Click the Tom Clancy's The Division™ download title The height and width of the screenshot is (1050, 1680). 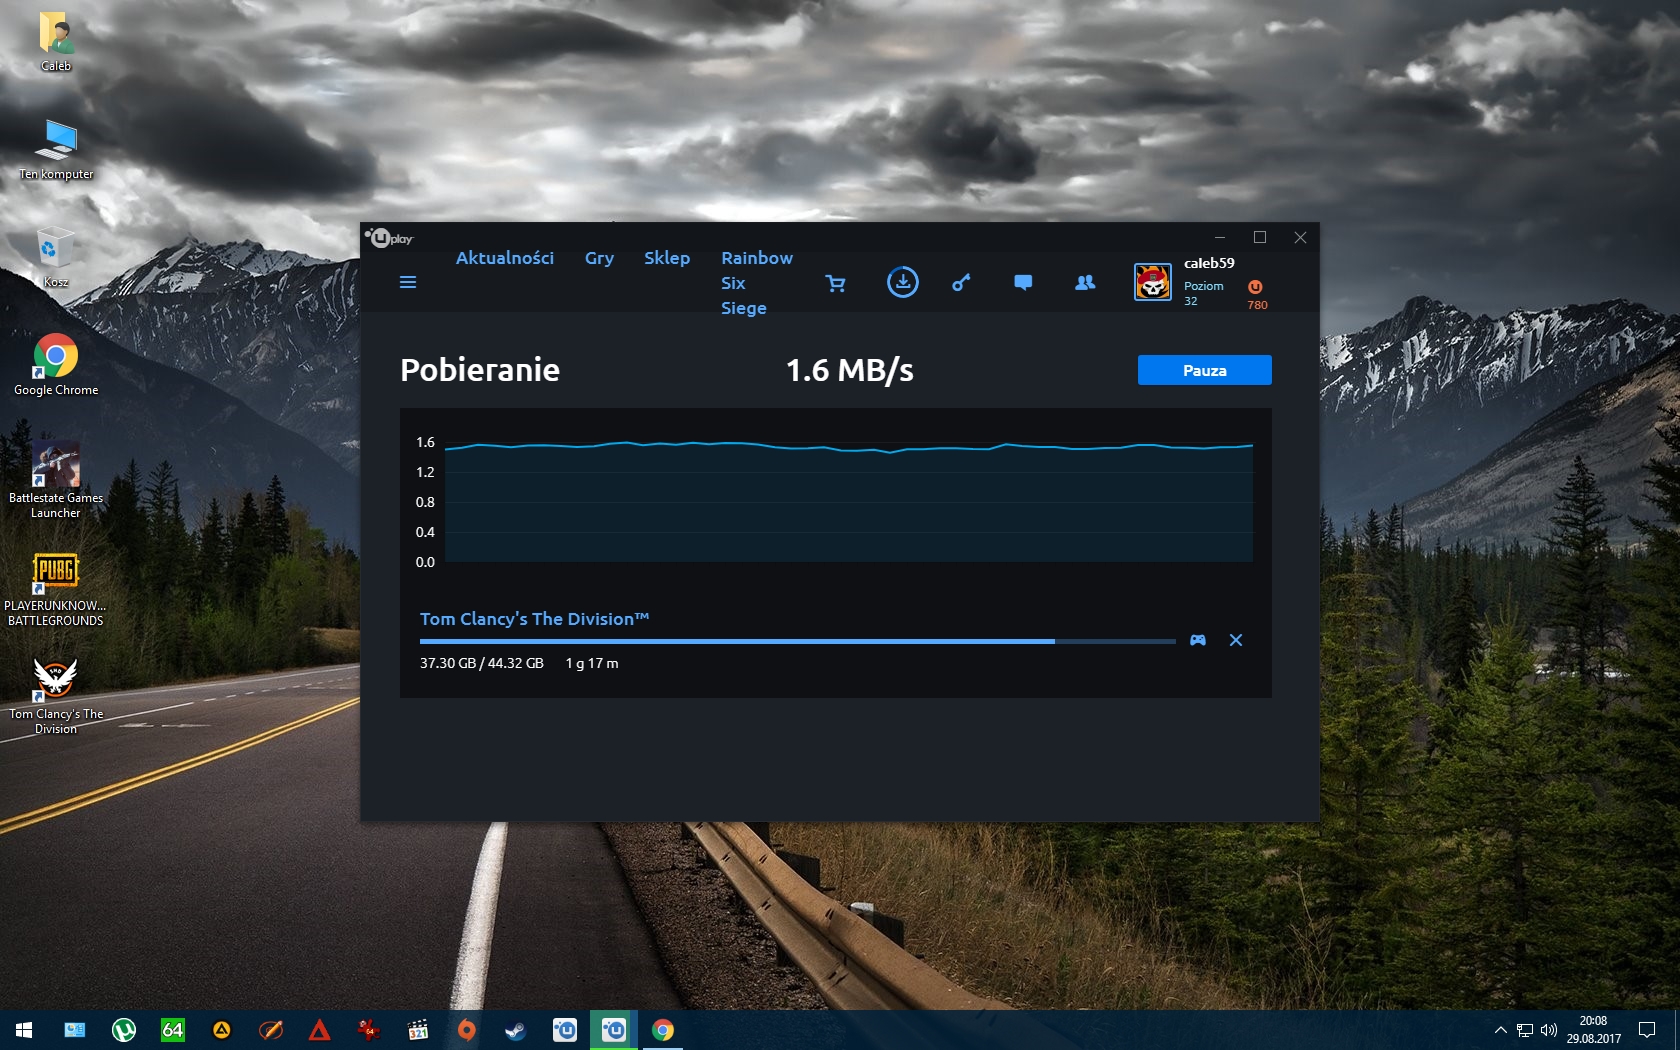[534, 619]
